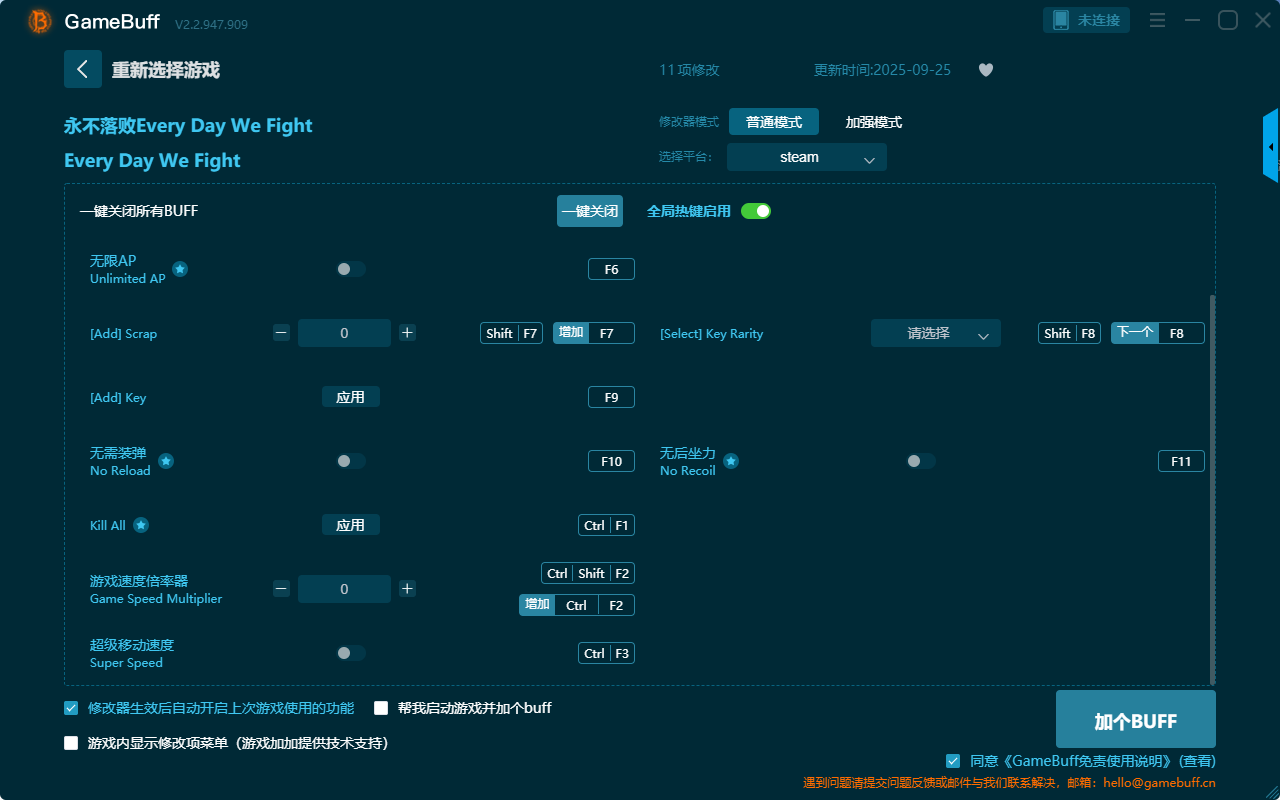This screenshot has width=1280, height=800.
Task: Check 帮我启动游戏并加个buff checkbox
Action: pyautogui.click(x=381, y=708)
